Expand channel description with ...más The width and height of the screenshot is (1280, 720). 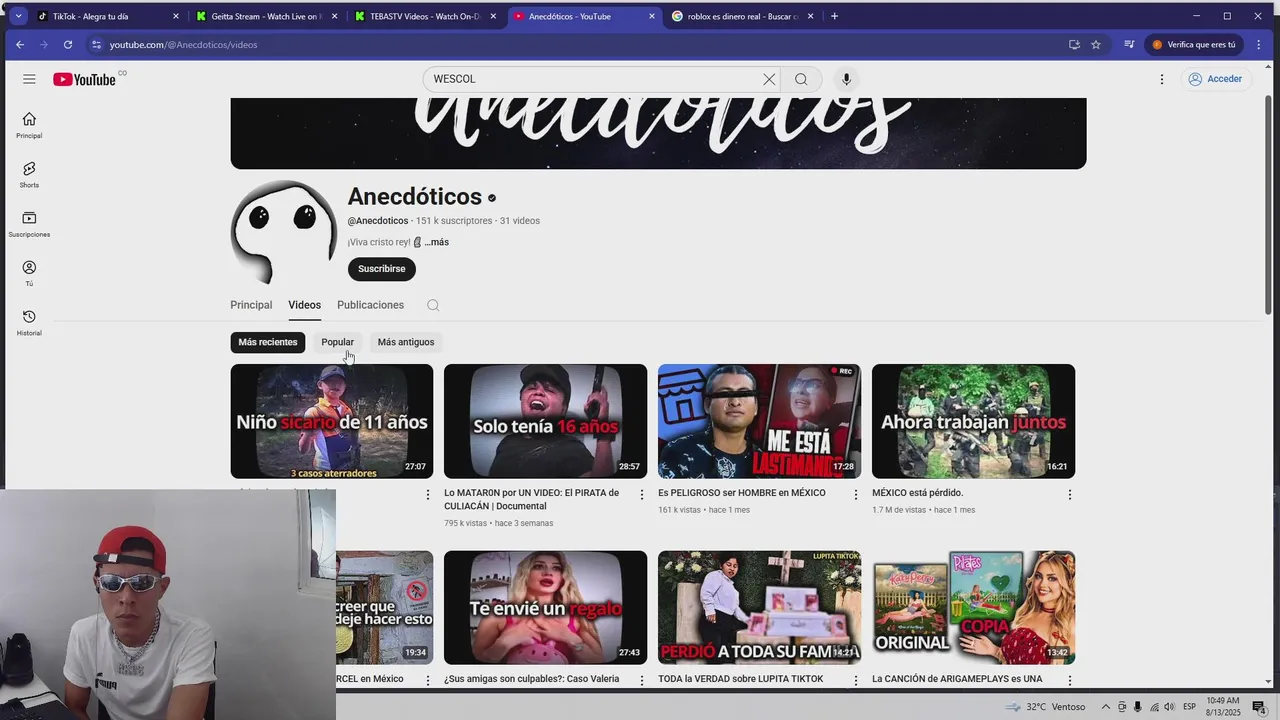[437, 242]
